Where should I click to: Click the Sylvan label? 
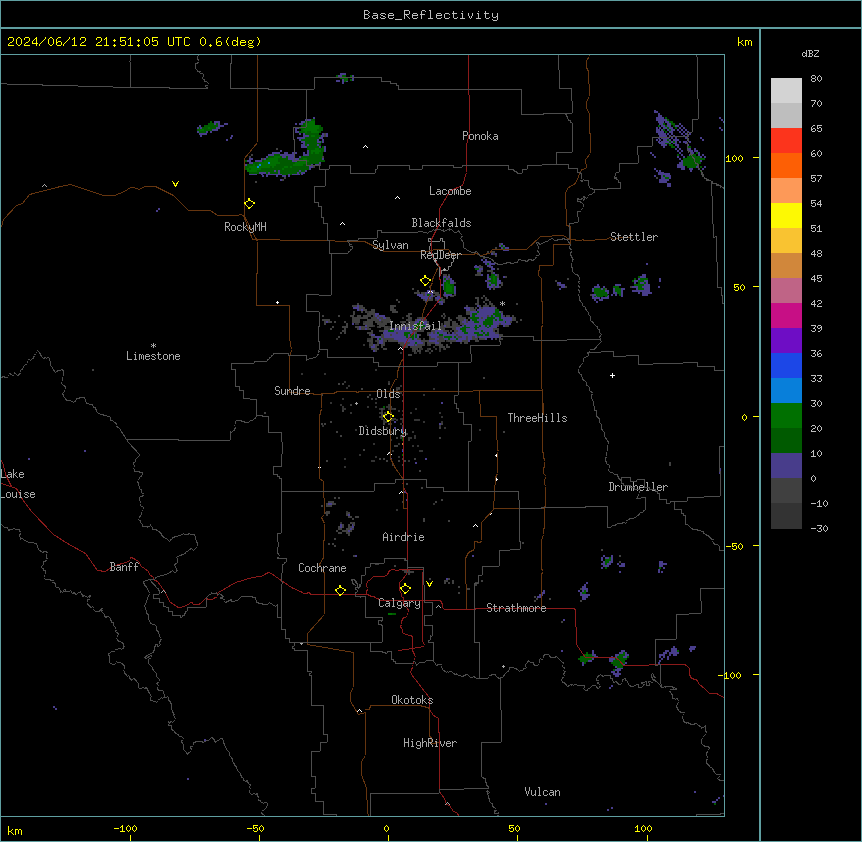tap(390, 245)
